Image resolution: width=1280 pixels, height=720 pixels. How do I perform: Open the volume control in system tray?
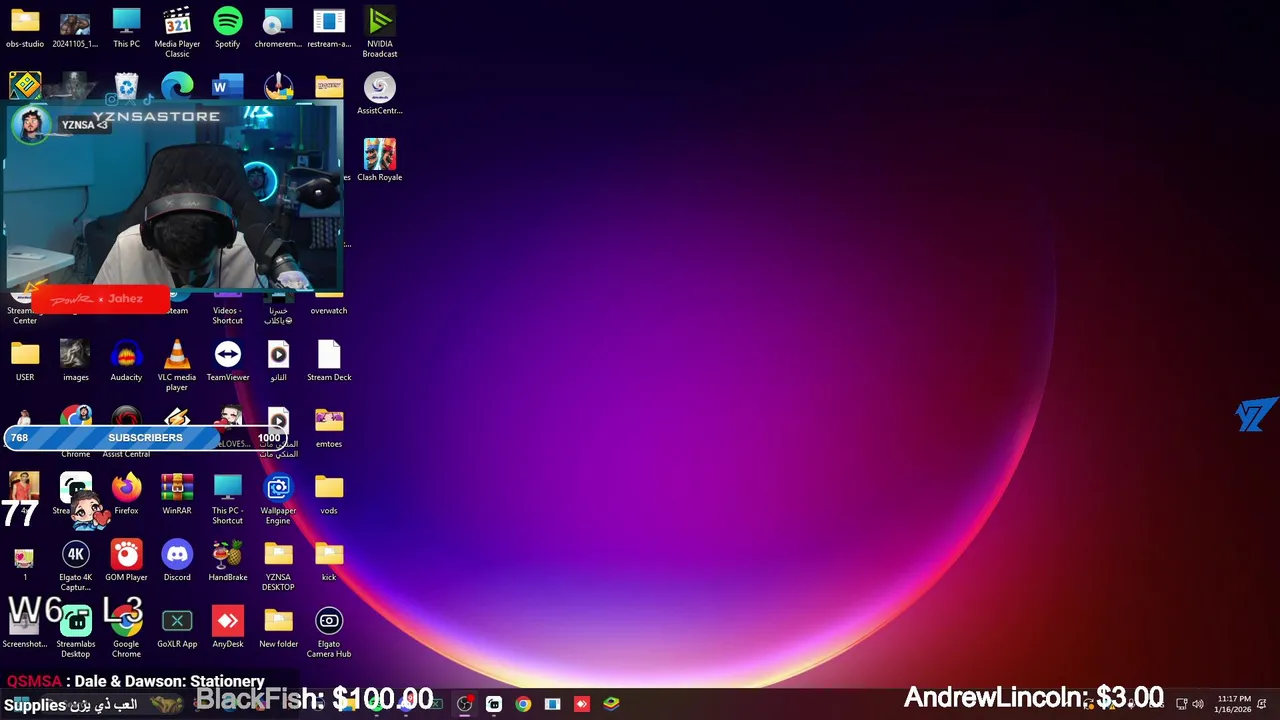1198,704
